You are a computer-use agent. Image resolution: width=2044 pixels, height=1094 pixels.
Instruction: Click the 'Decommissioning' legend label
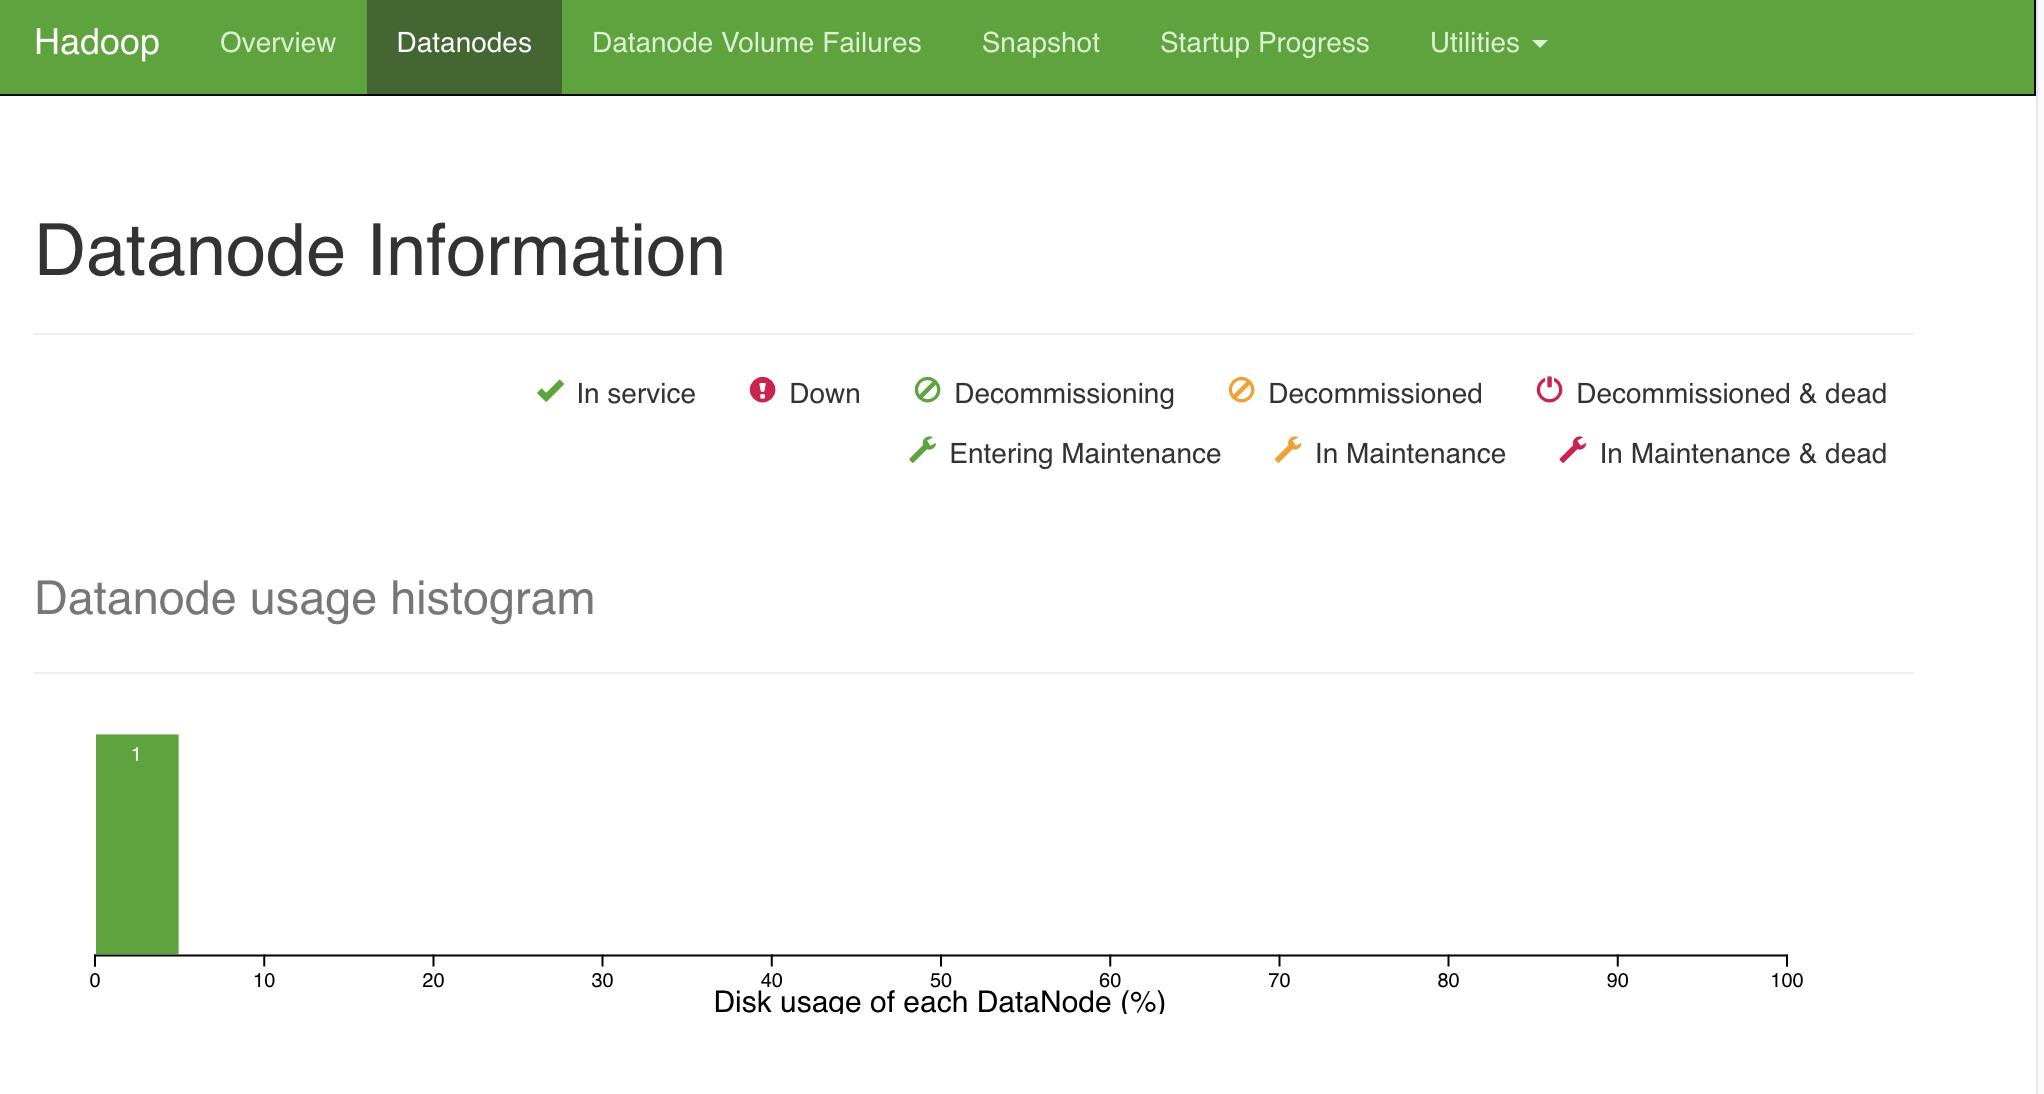point(1064,394)
